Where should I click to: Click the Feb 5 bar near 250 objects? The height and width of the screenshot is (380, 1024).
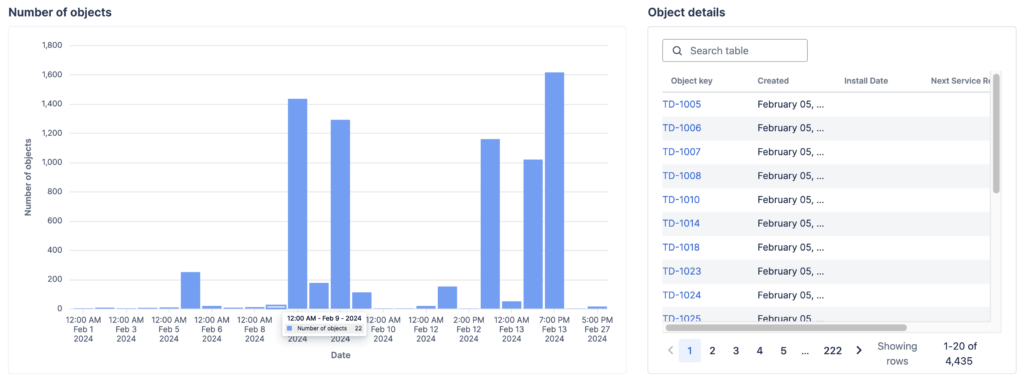[x=191, y=290]
